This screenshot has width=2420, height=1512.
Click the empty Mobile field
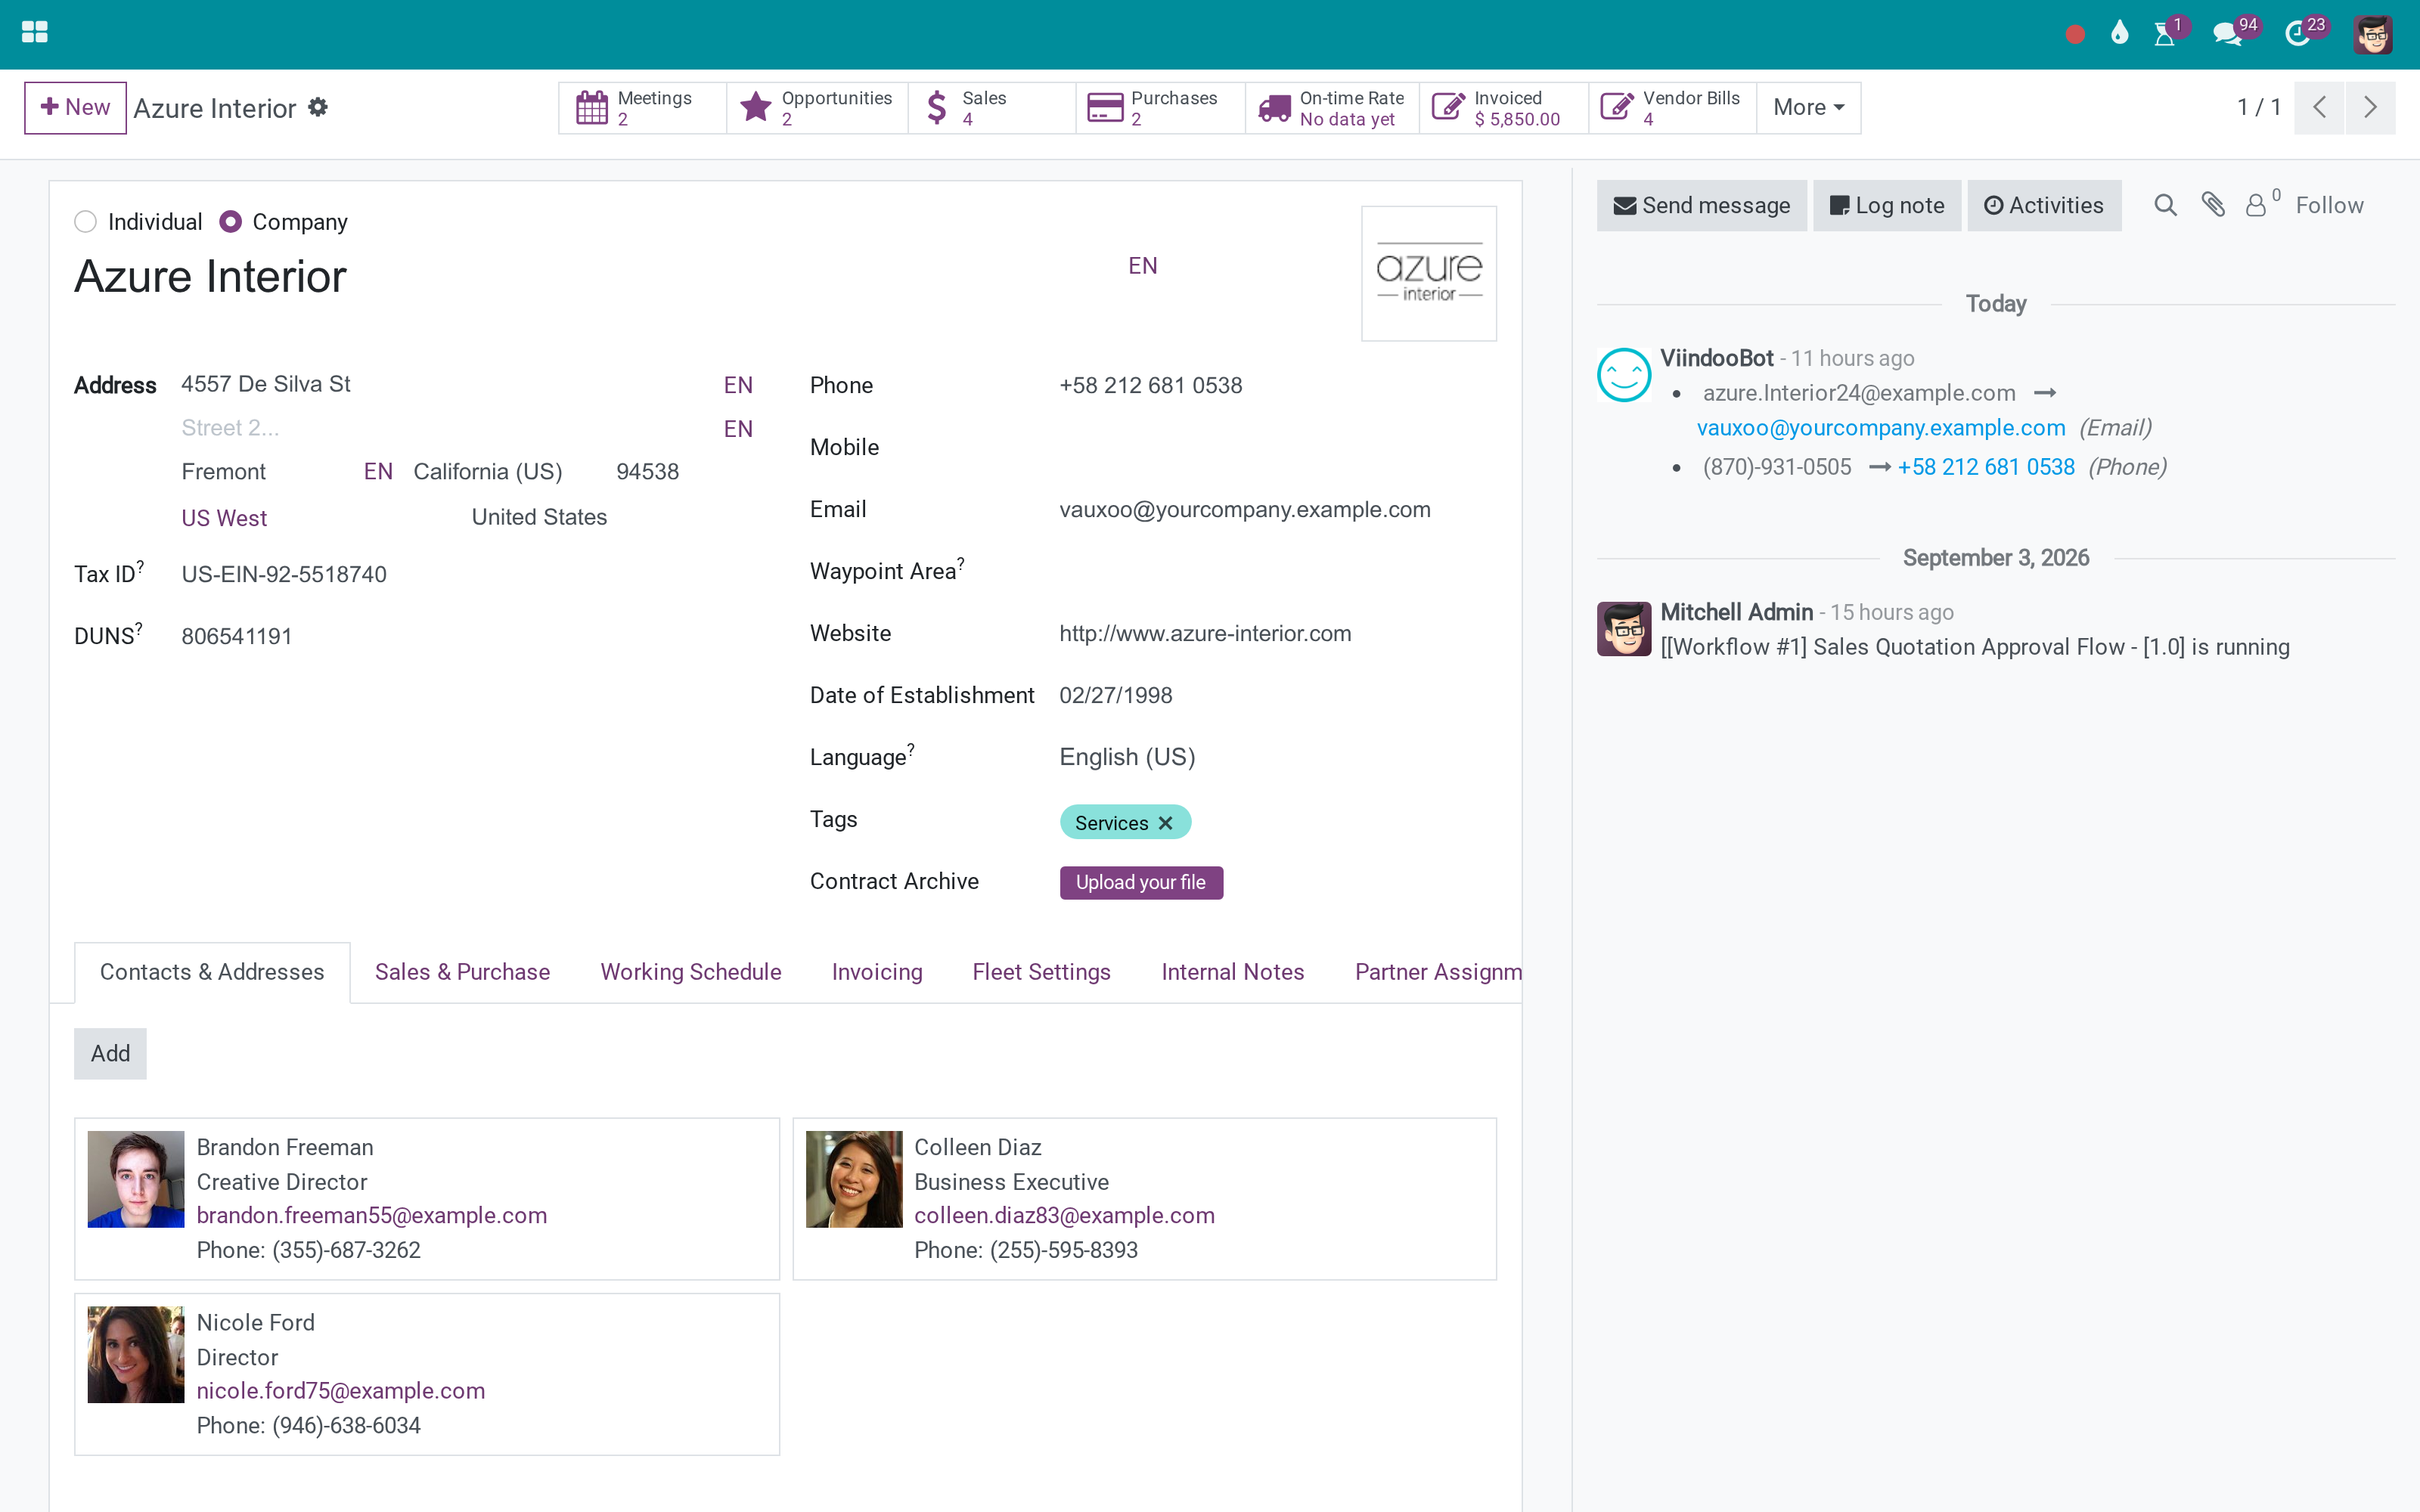[x=1277, y=447]
